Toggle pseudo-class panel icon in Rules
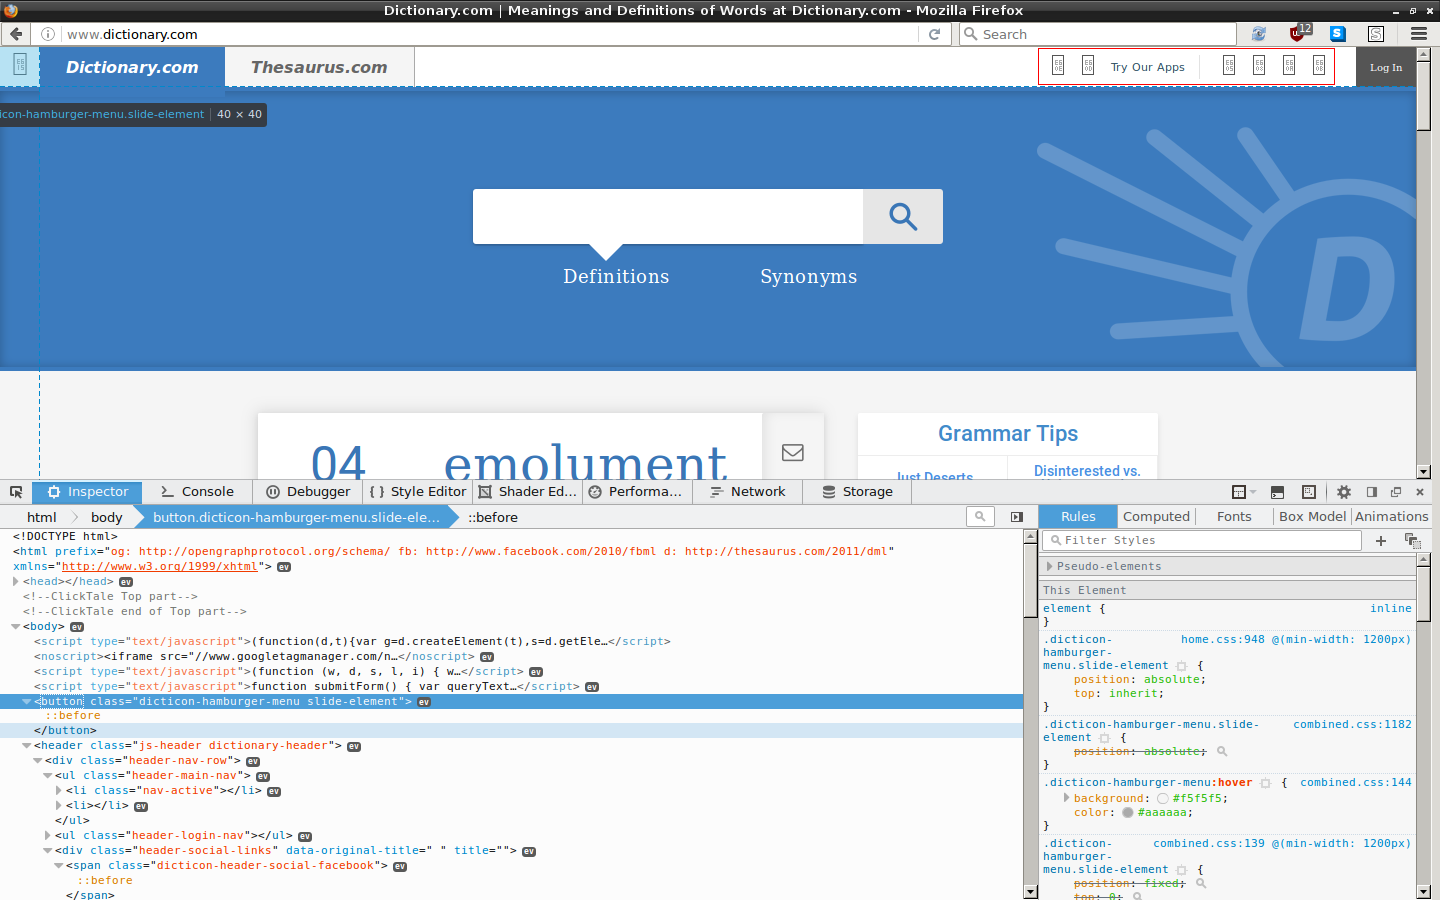The image size is (1440, 900). 1412,541
